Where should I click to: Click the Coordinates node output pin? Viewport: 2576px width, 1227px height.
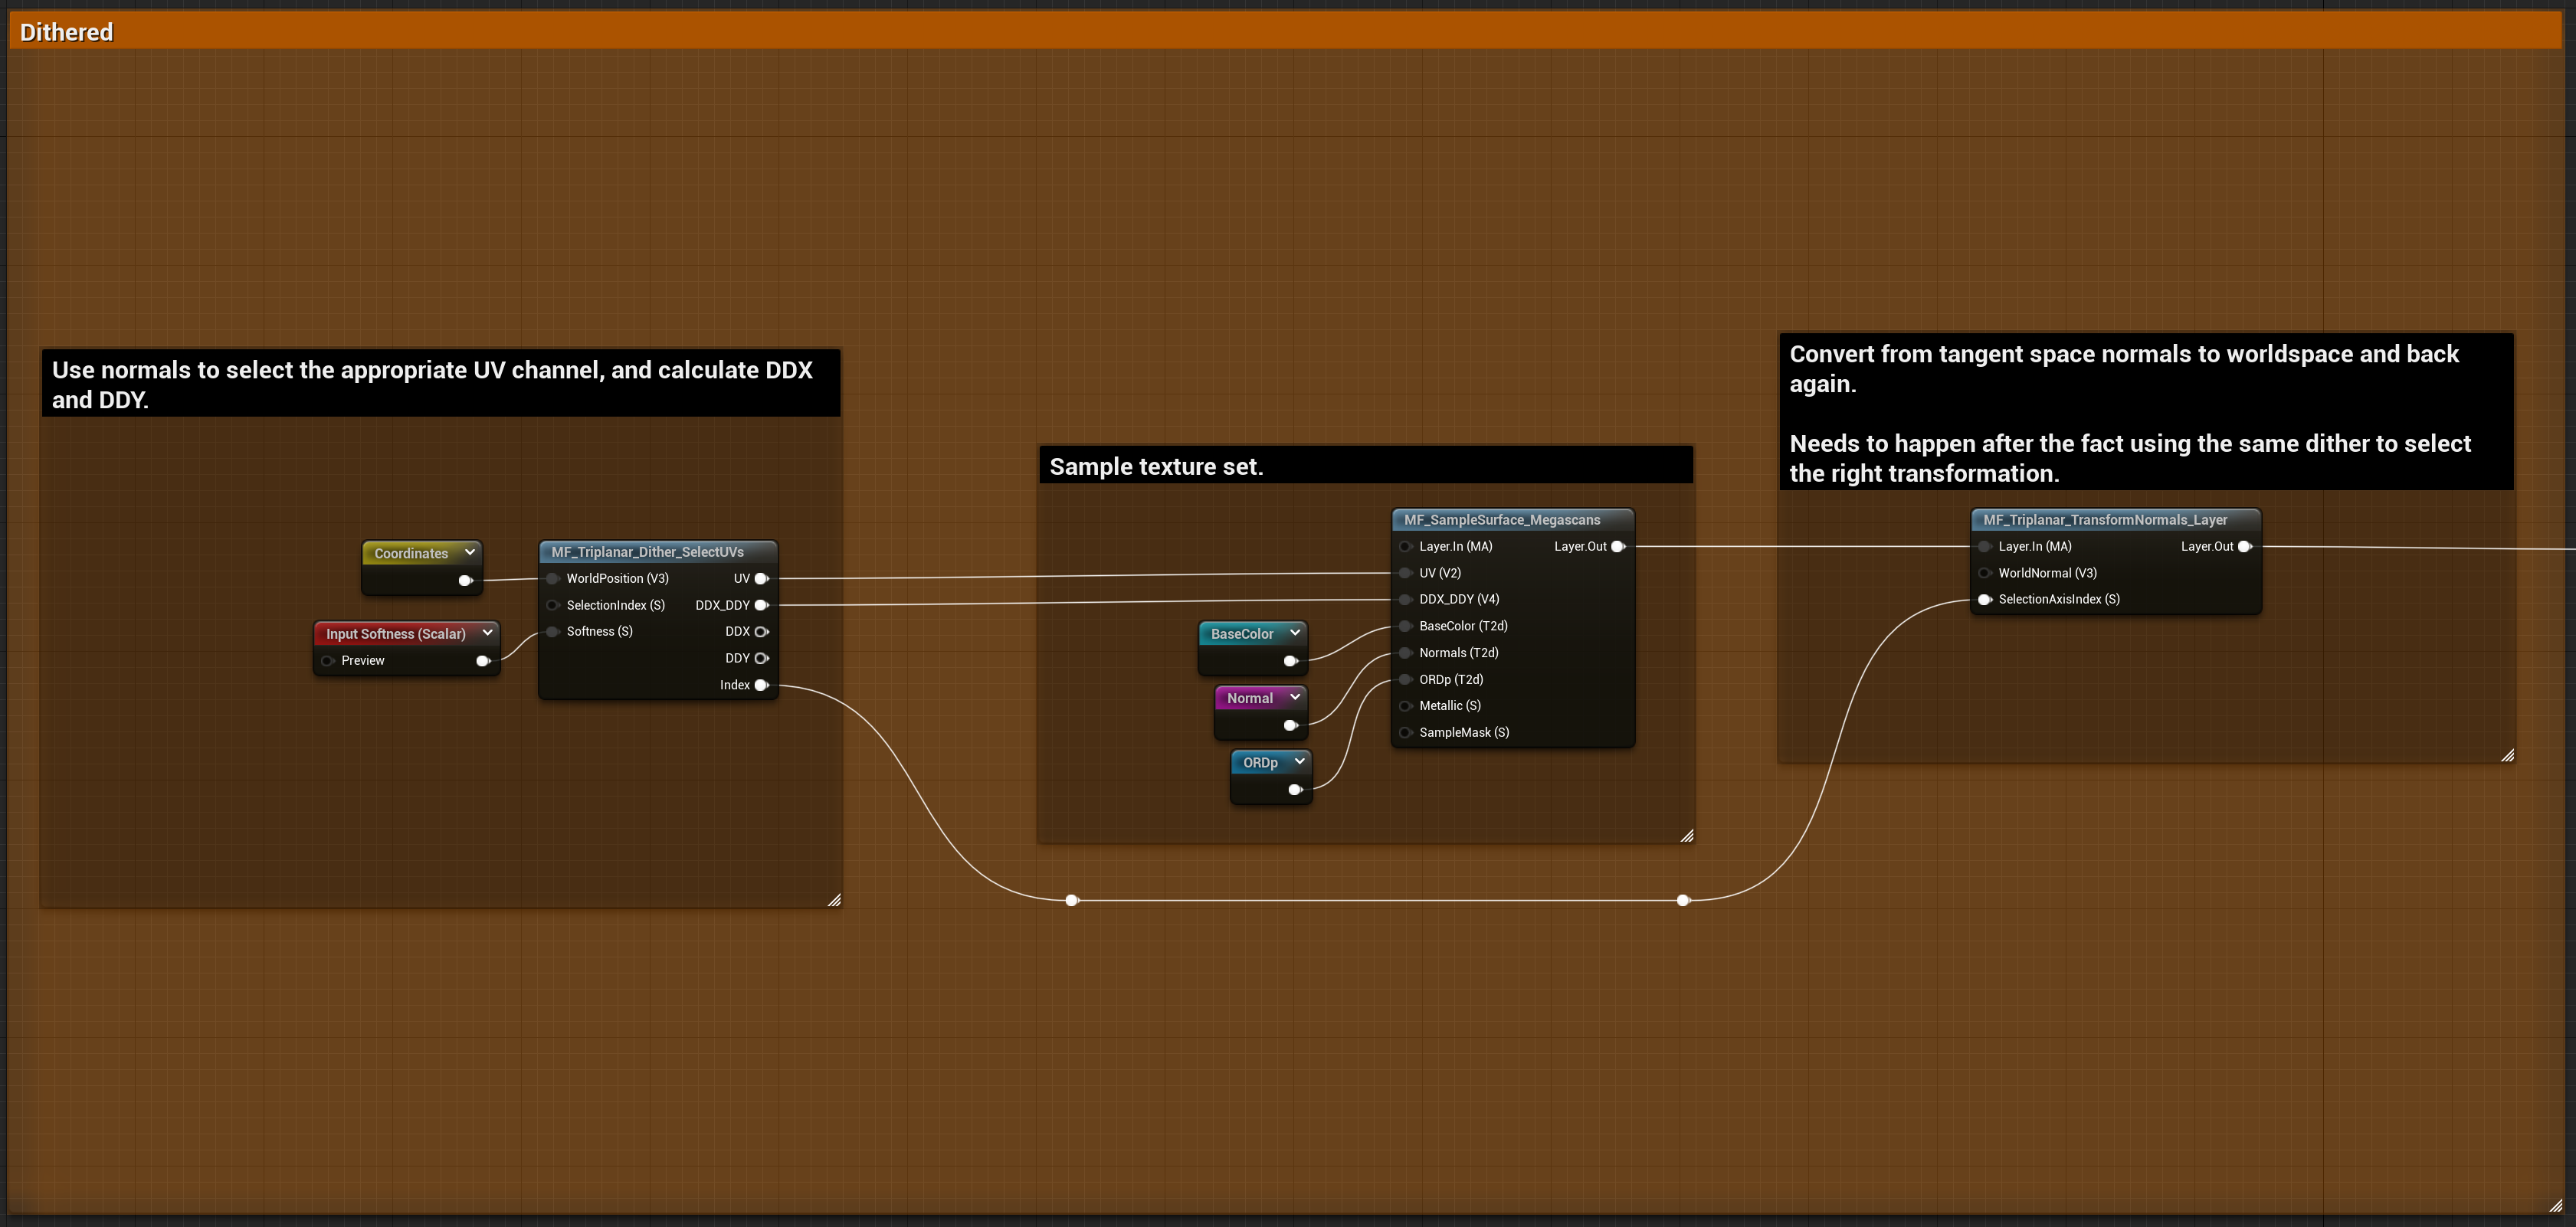click(465, 581)
